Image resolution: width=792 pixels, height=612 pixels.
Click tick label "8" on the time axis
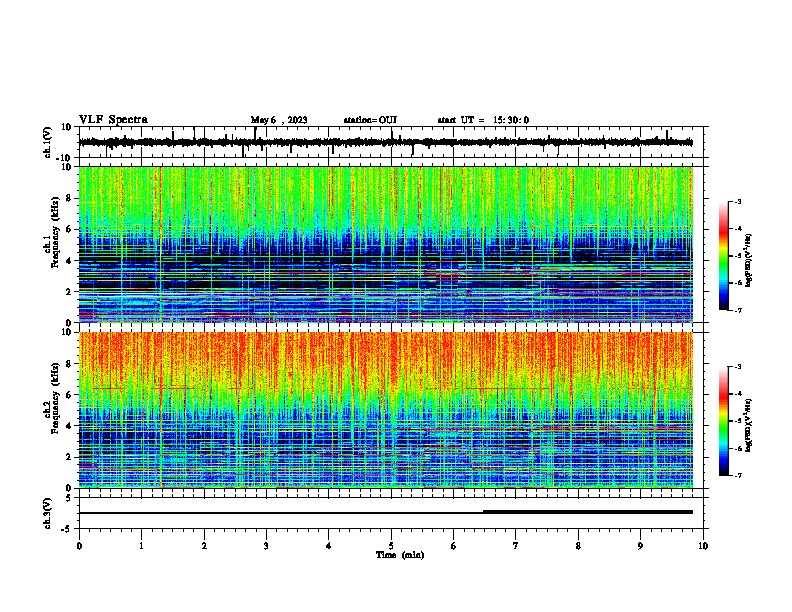(x=578, y=546)
